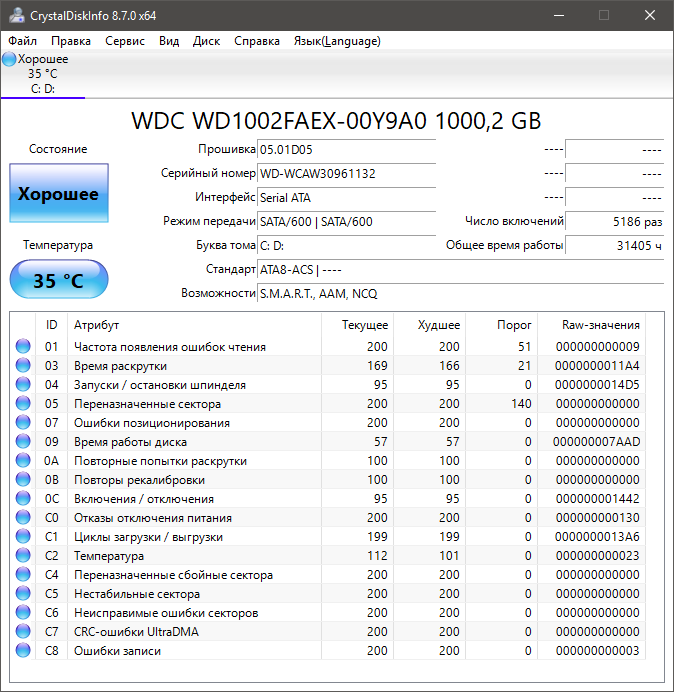Screen dimensions: 674x692
Task: Click status orb for attribute 05 reallocated sectors
Action: [x=23, y=403]
